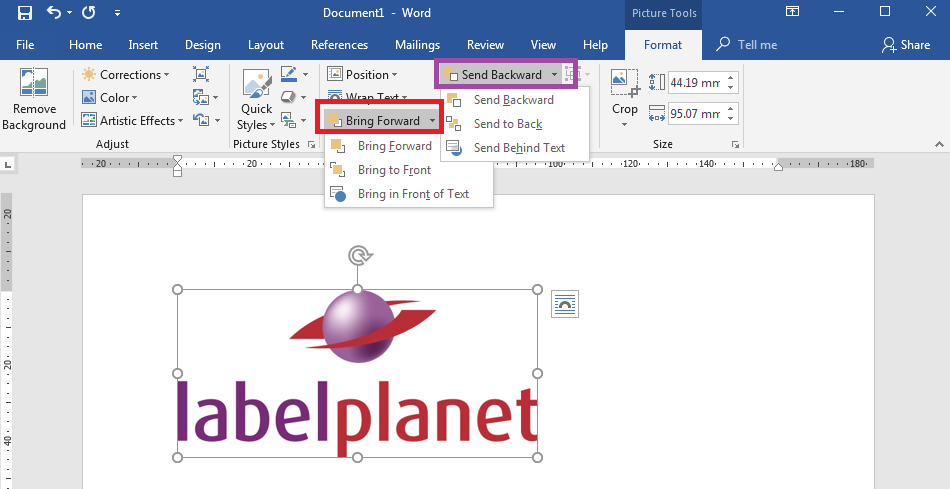Increase width with the up stepper
This screenshot has width=950, height=489.
click(731, 109)
